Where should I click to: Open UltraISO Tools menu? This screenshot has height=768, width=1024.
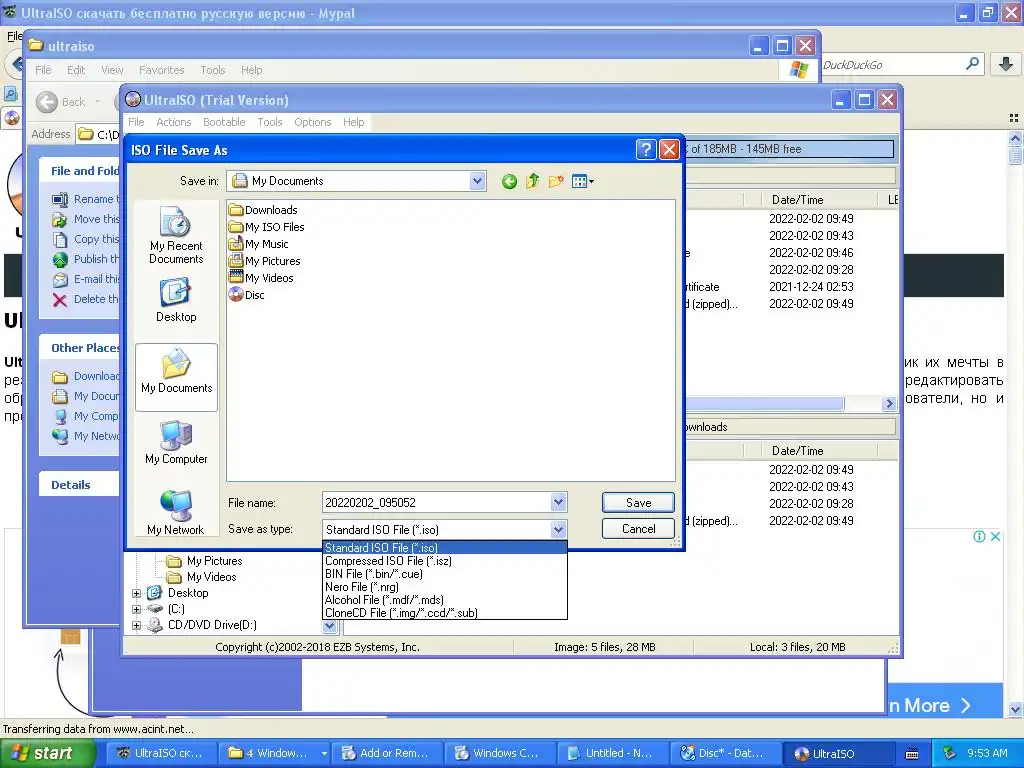tap(270, 122)
